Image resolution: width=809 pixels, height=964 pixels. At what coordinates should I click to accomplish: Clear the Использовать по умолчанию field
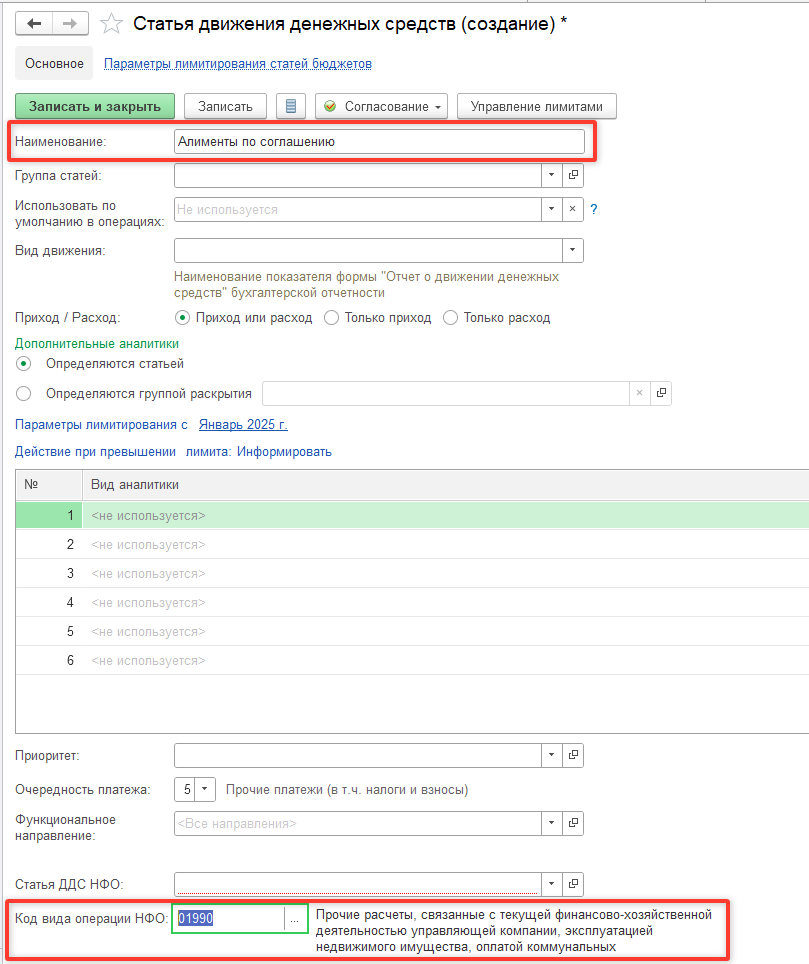(x=574, y=210)
